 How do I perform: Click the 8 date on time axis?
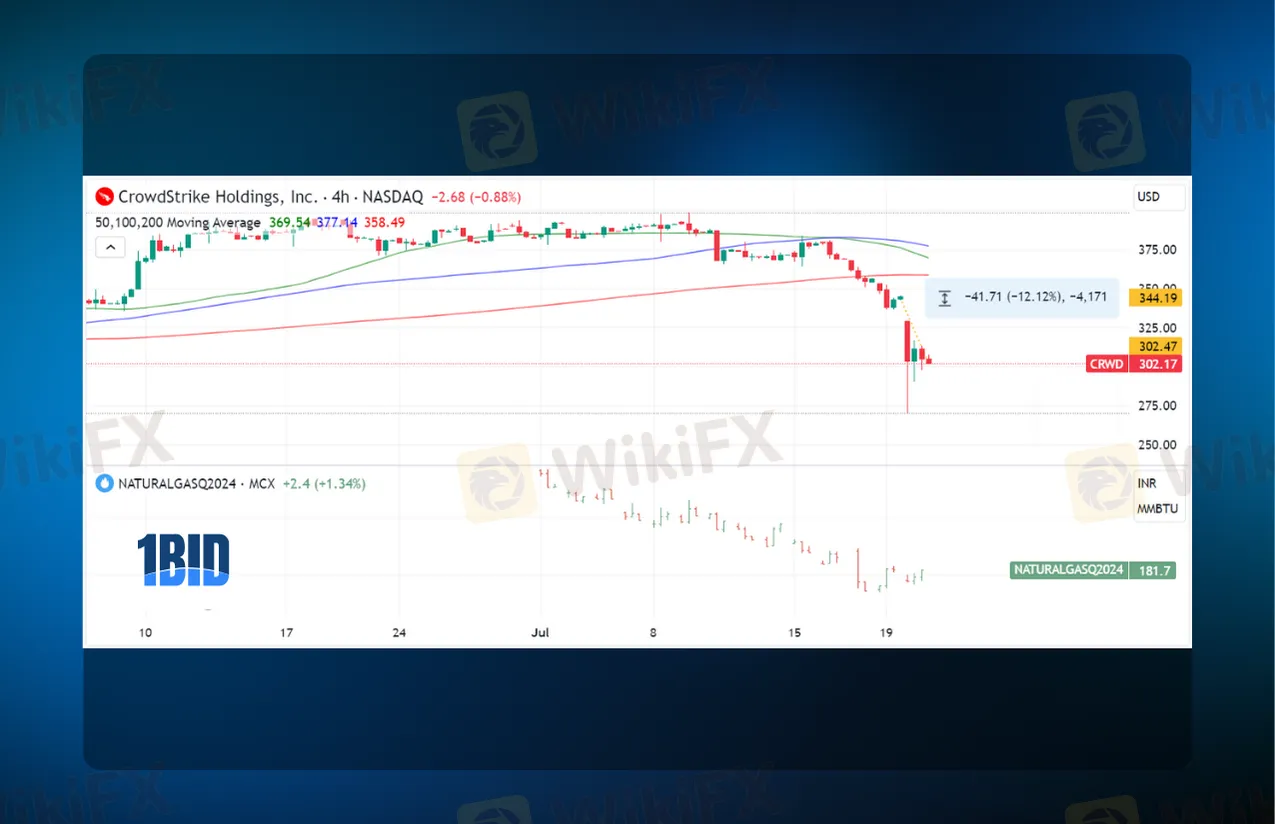[x=654, y=633]
